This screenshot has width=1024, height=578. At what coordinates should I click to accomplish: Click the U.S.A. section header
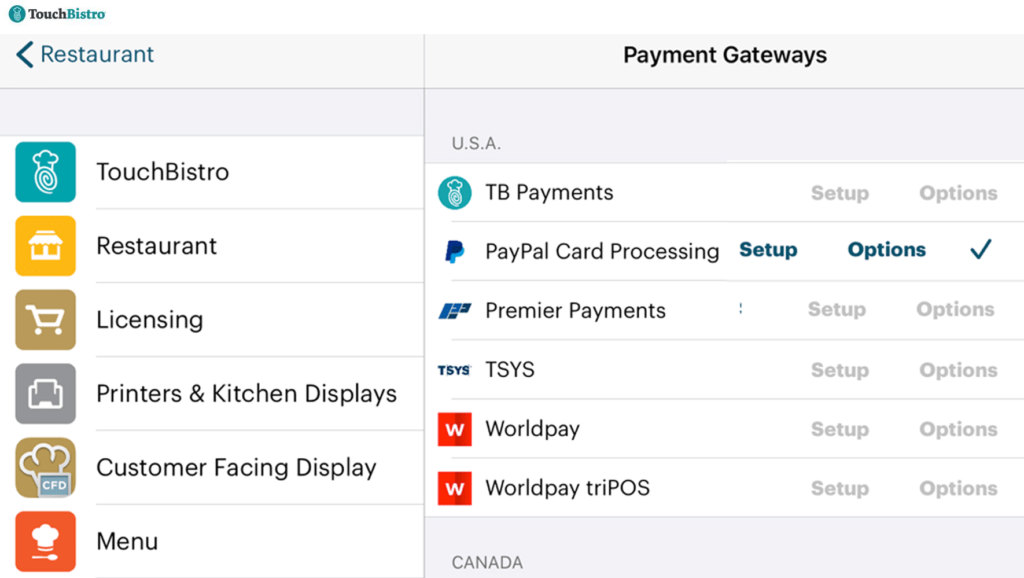coord(476,143)
